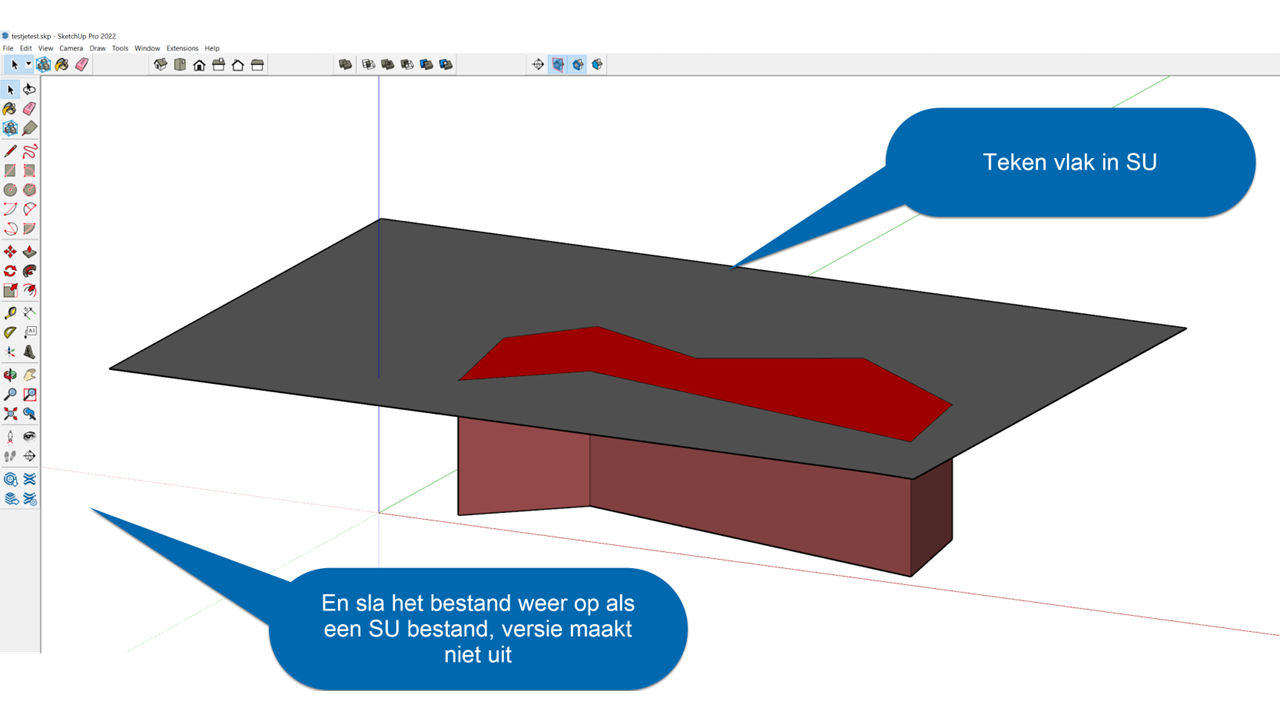Open the File menu
This screenshot has height=720, width=1280.
tap(8, 48)
